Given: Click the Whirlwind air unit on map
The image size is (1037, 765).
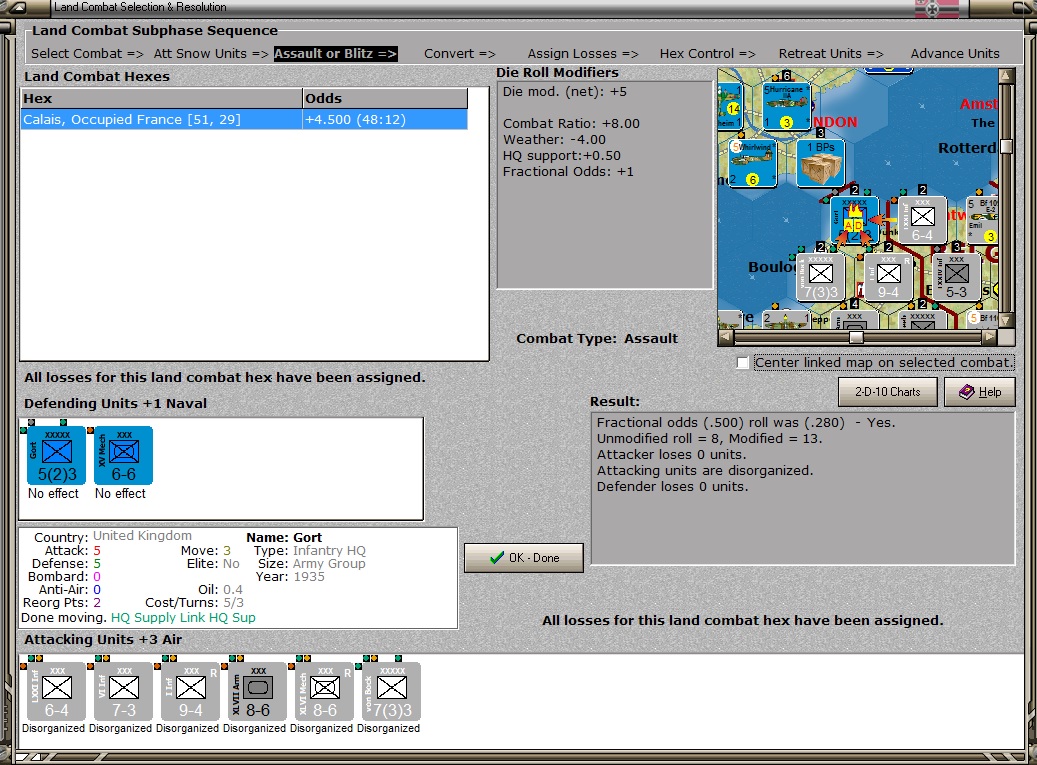Looking at the screenshot, I should (x=753, y=163).
